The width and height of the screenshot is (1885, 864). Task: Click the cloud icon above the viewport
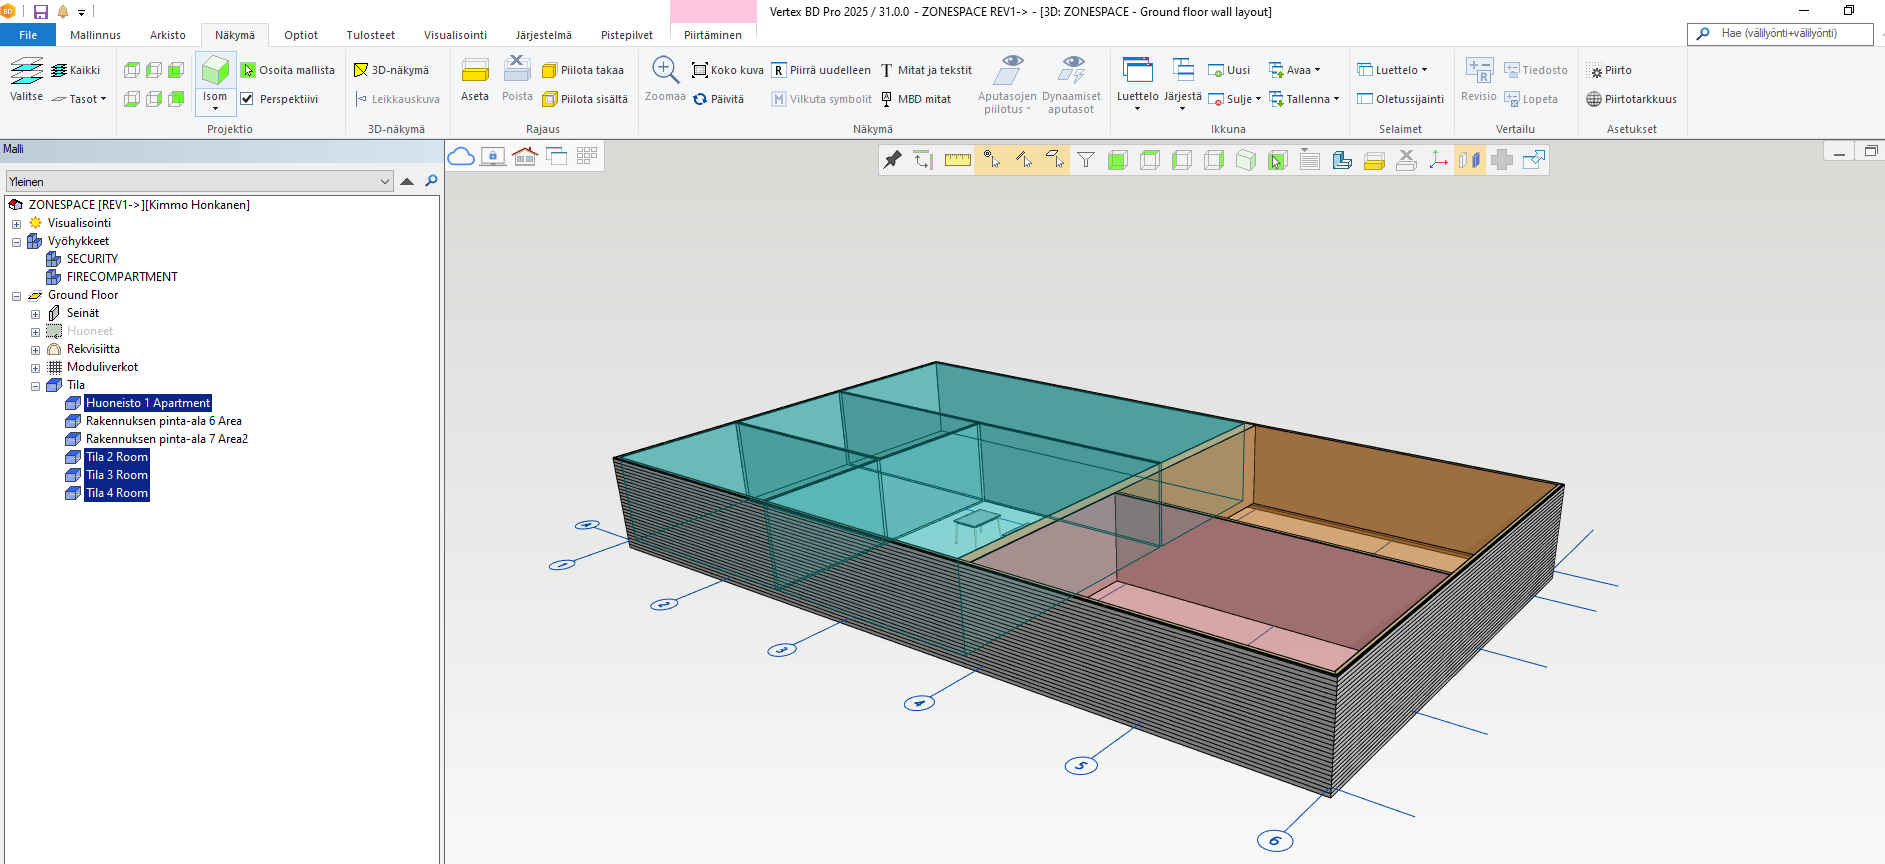point(461,156)
